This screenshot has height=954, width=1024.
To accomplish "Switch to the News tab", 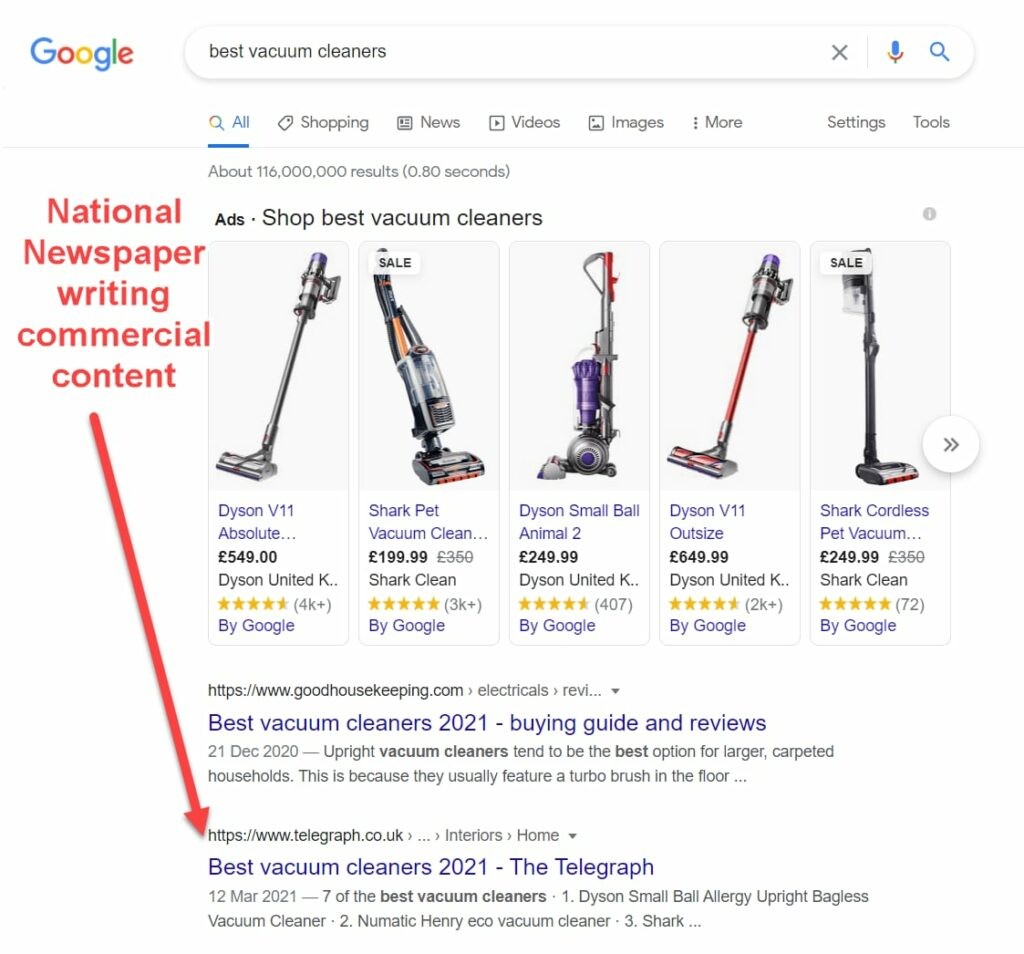I will [428, 123].
